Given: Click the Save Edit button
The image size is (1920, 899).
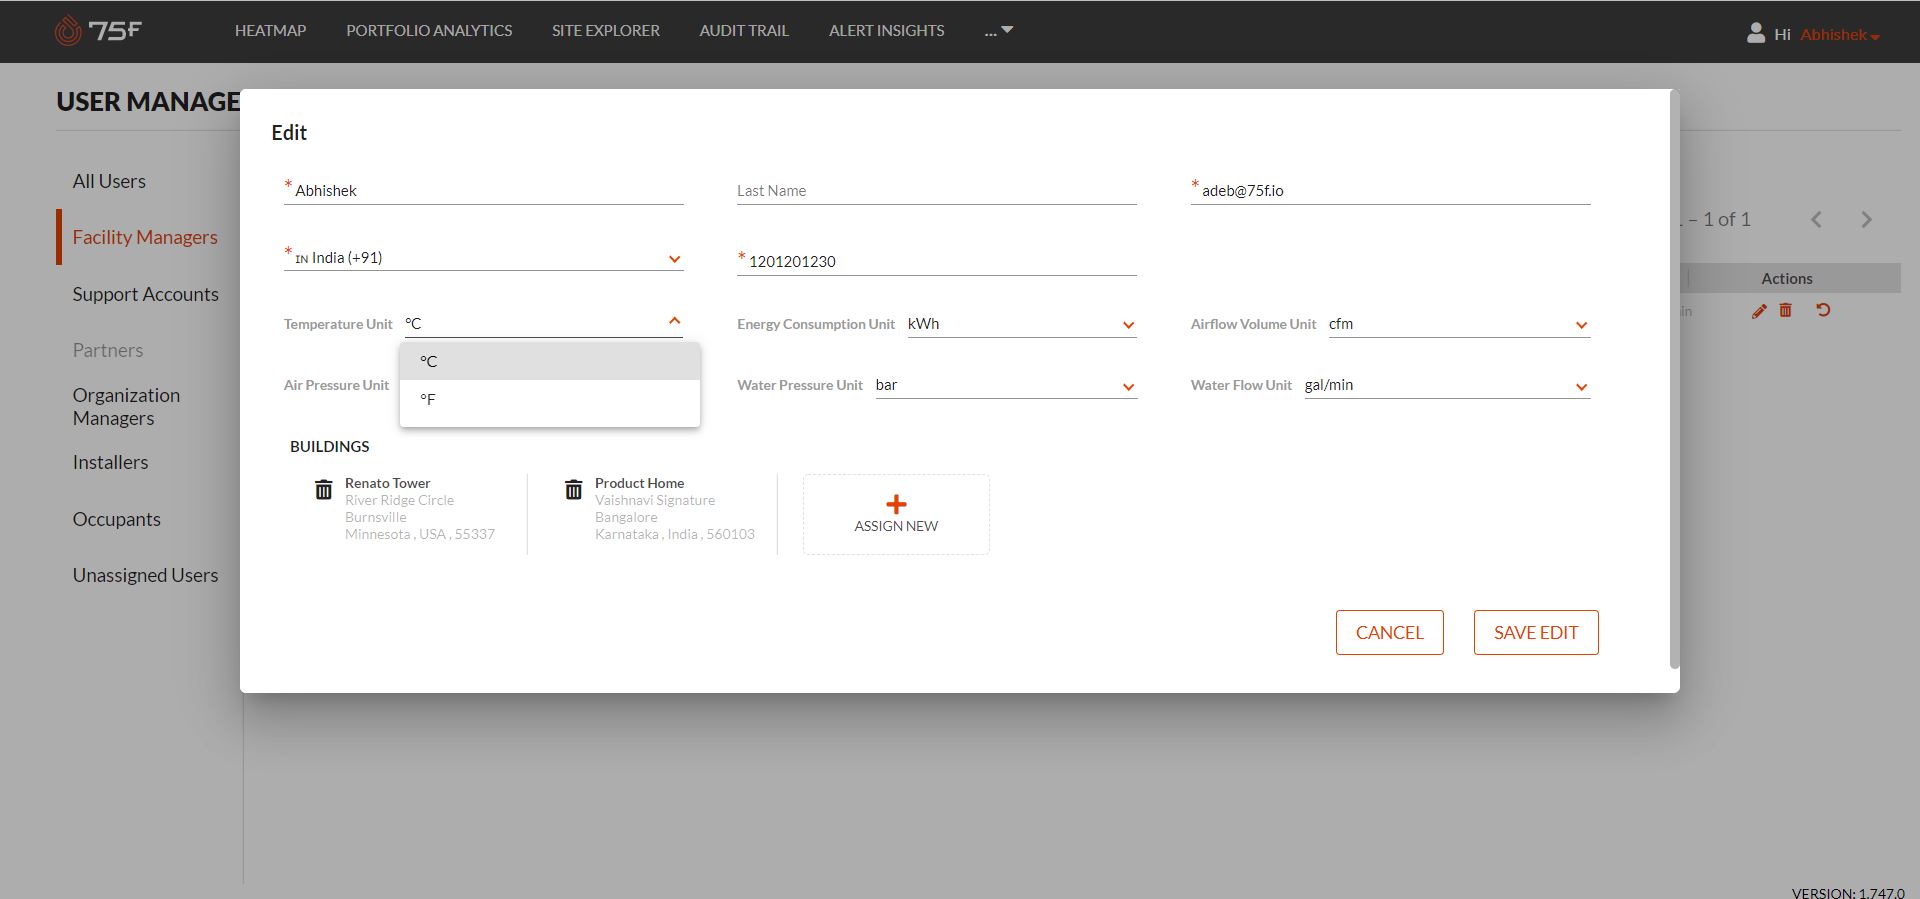Looking at the screenshot, I should click(x=1536, y=633).
